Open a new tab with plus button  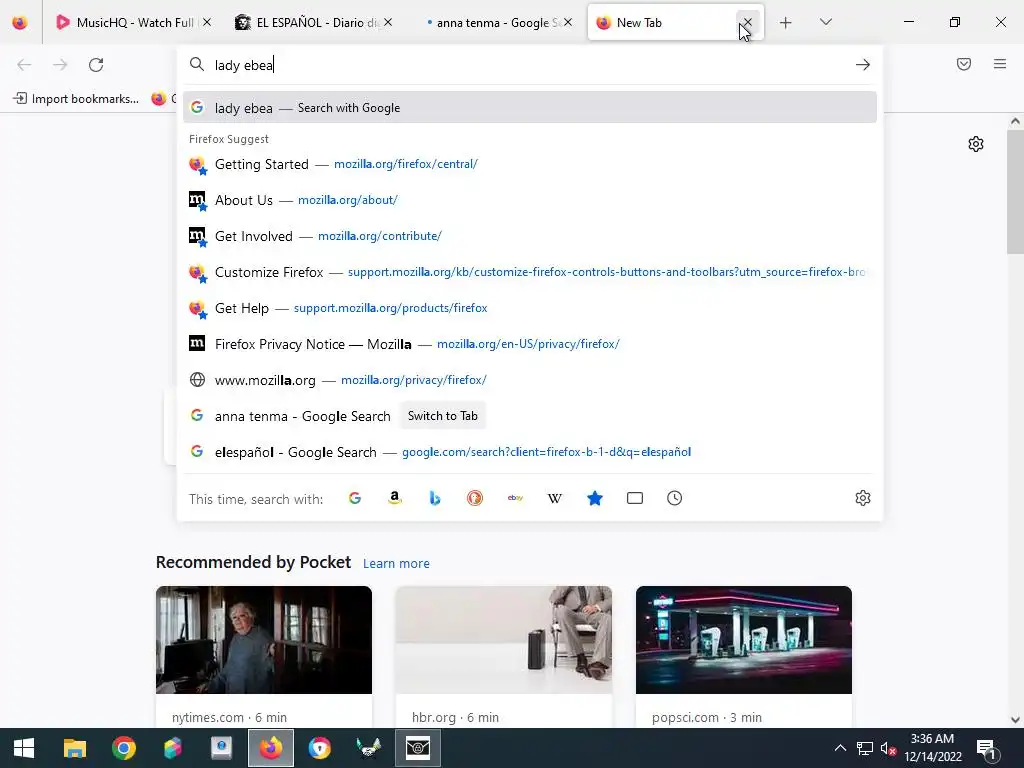[x=786, y=23]
